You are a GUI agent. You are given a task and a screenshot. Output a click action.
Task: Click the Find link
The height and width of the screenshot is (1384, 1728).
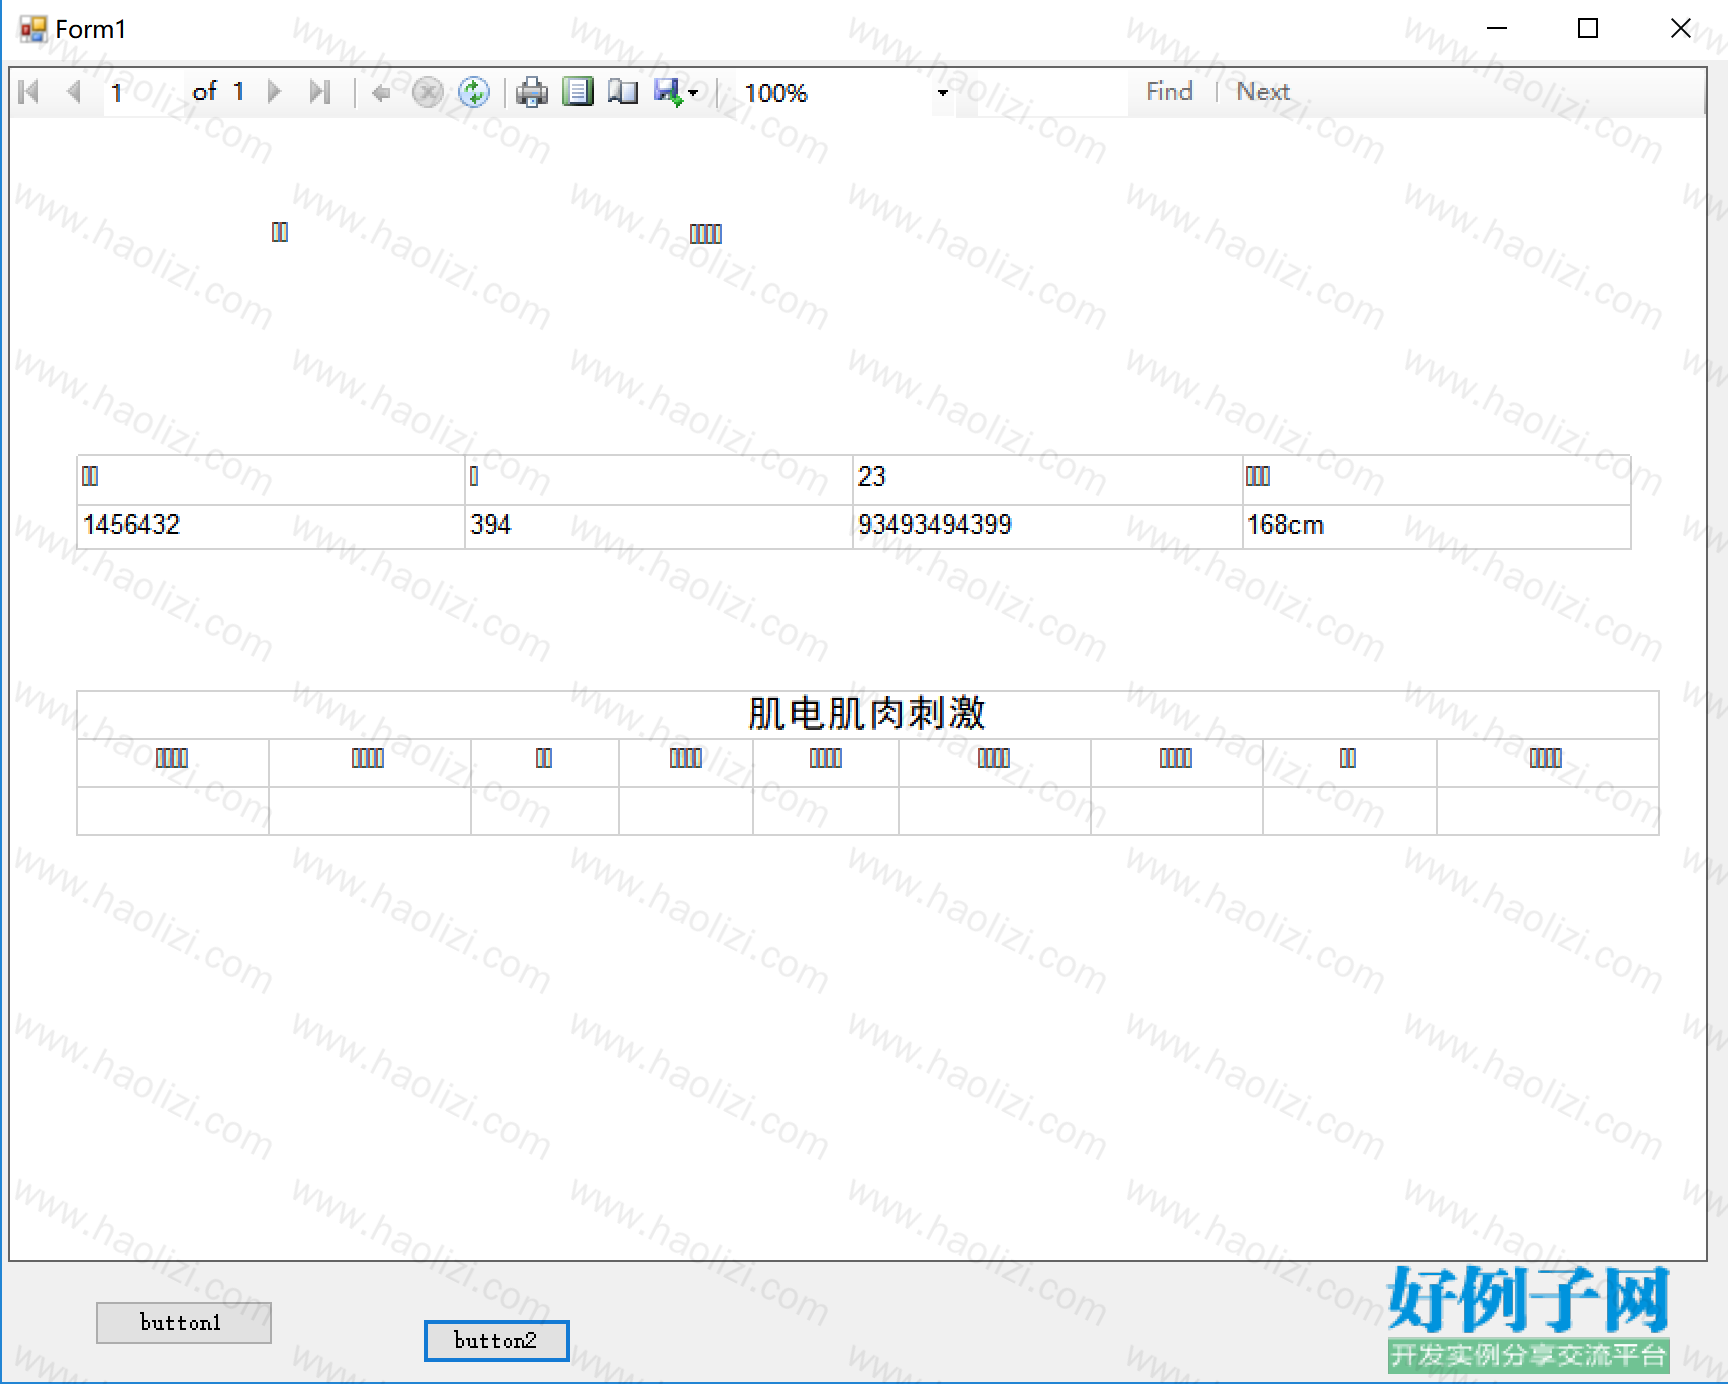tap(1169, 92)
